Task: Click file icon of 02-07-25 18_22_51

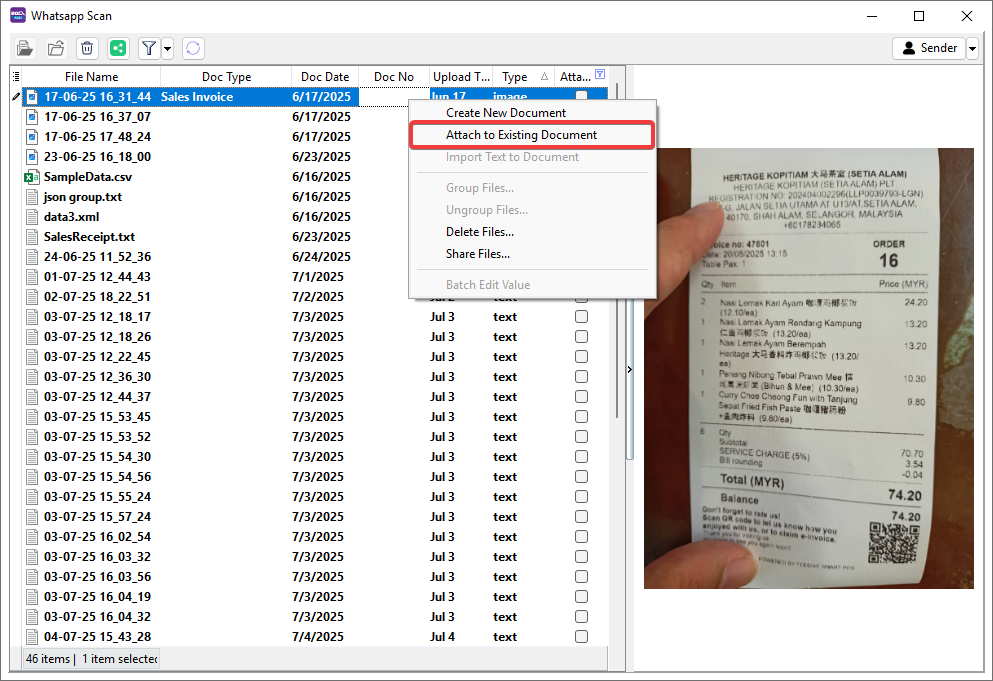Action: coord(32,297)
